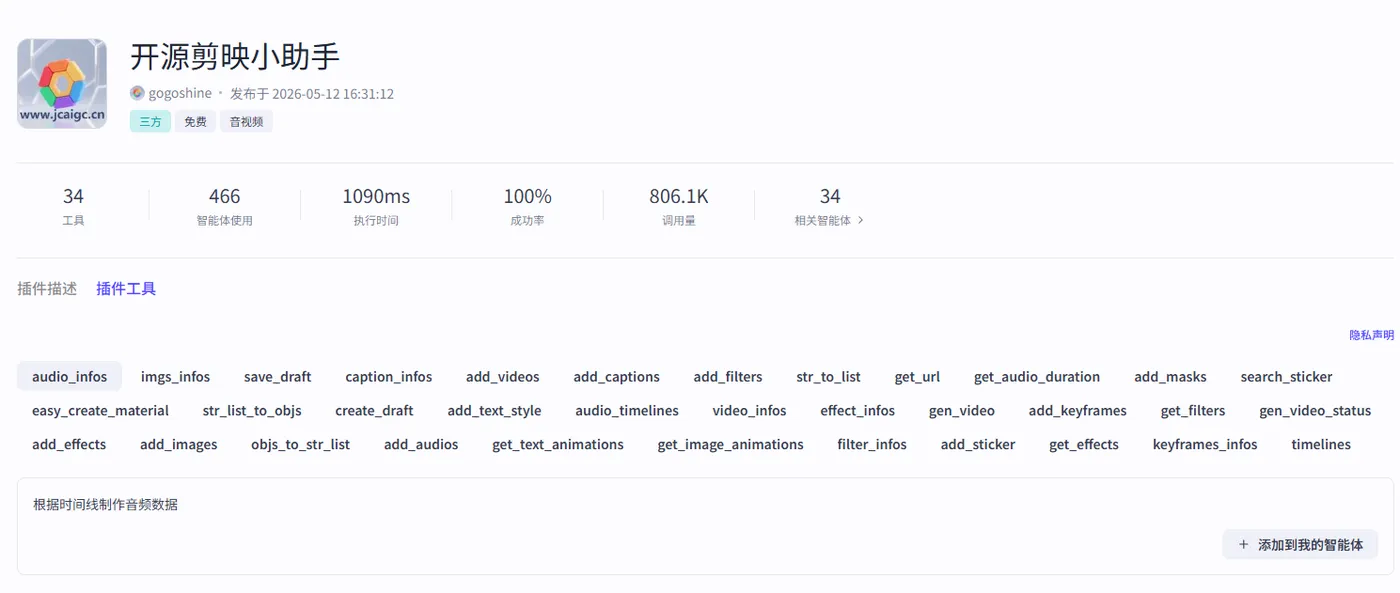Image resolution: width=1400 pixels, height=593 pixels.
Task: Open the effect_infos tool
Action: tap(858, 411)
